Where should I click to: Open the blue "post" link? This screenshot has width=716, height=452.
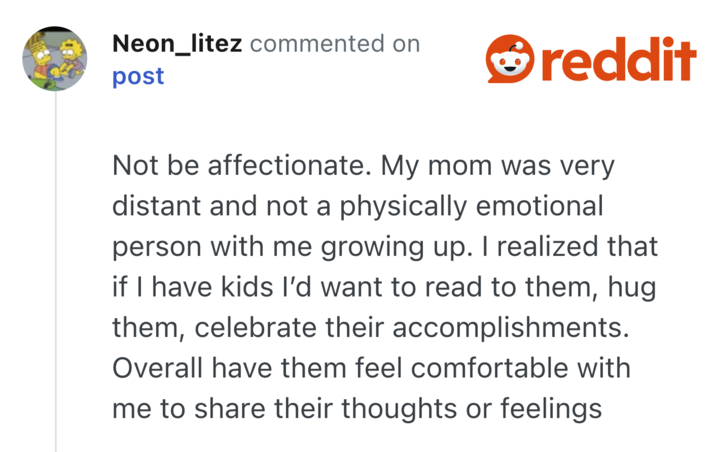tap(138, 77)
